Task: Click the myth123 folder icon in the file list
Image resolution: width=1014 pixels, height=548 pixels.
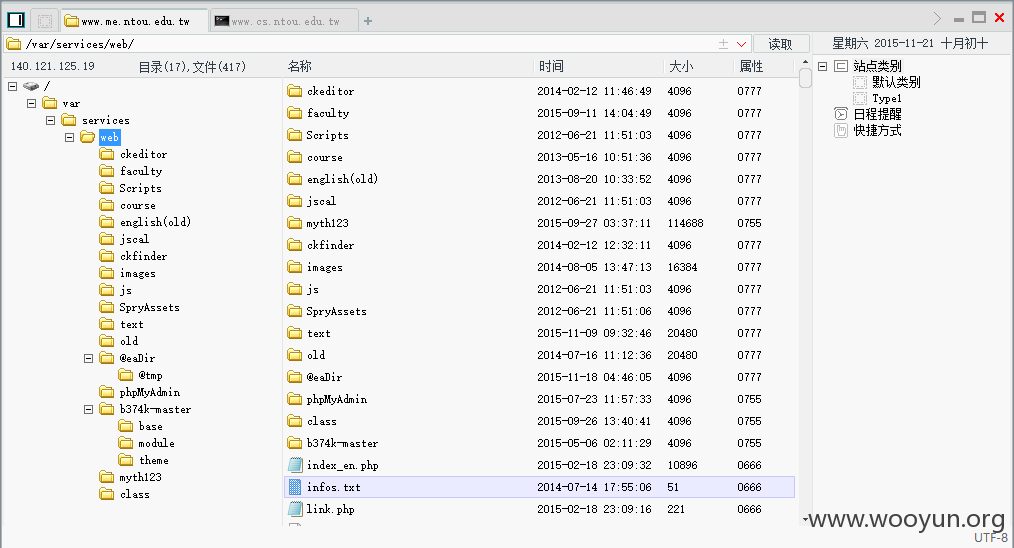Action: [295, 223]
